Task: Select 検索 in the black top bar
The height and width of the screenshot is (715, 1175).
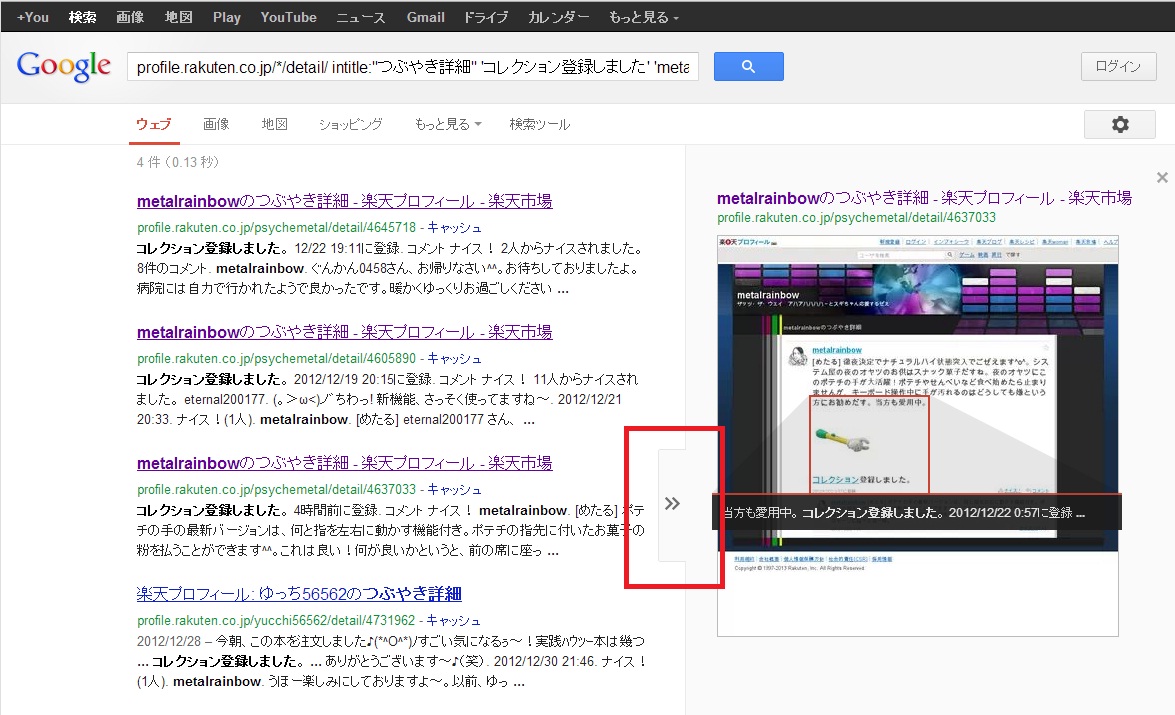Action: [82, 17]
